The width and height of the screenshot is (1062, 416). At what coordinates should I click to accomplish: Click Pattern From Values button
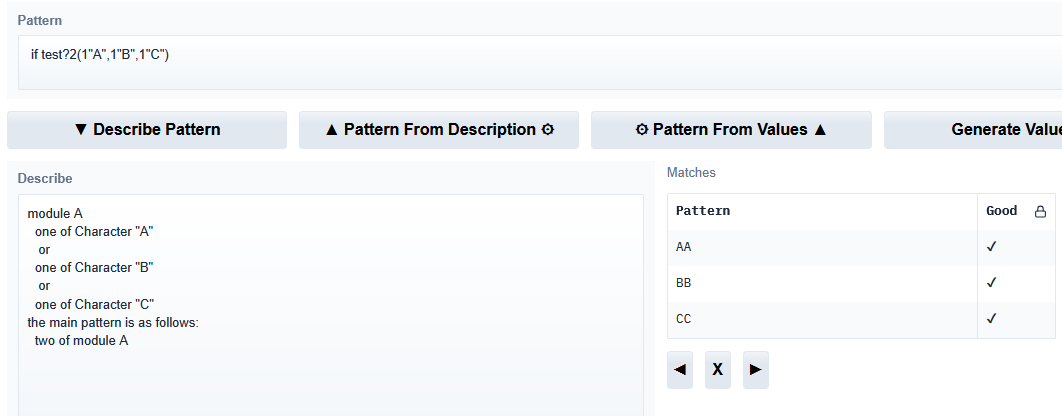click(x=731, y=130)
